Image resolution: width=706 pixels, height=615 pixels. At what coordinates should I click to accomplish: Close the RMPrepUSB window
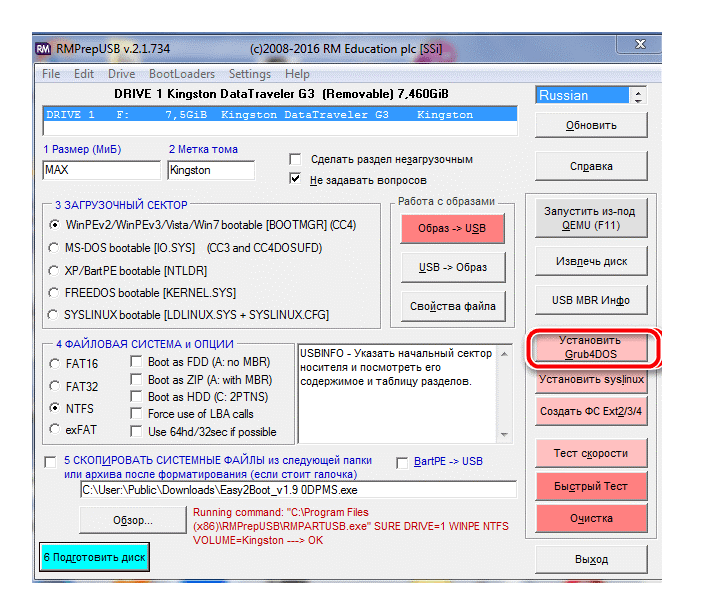point(640,44)
